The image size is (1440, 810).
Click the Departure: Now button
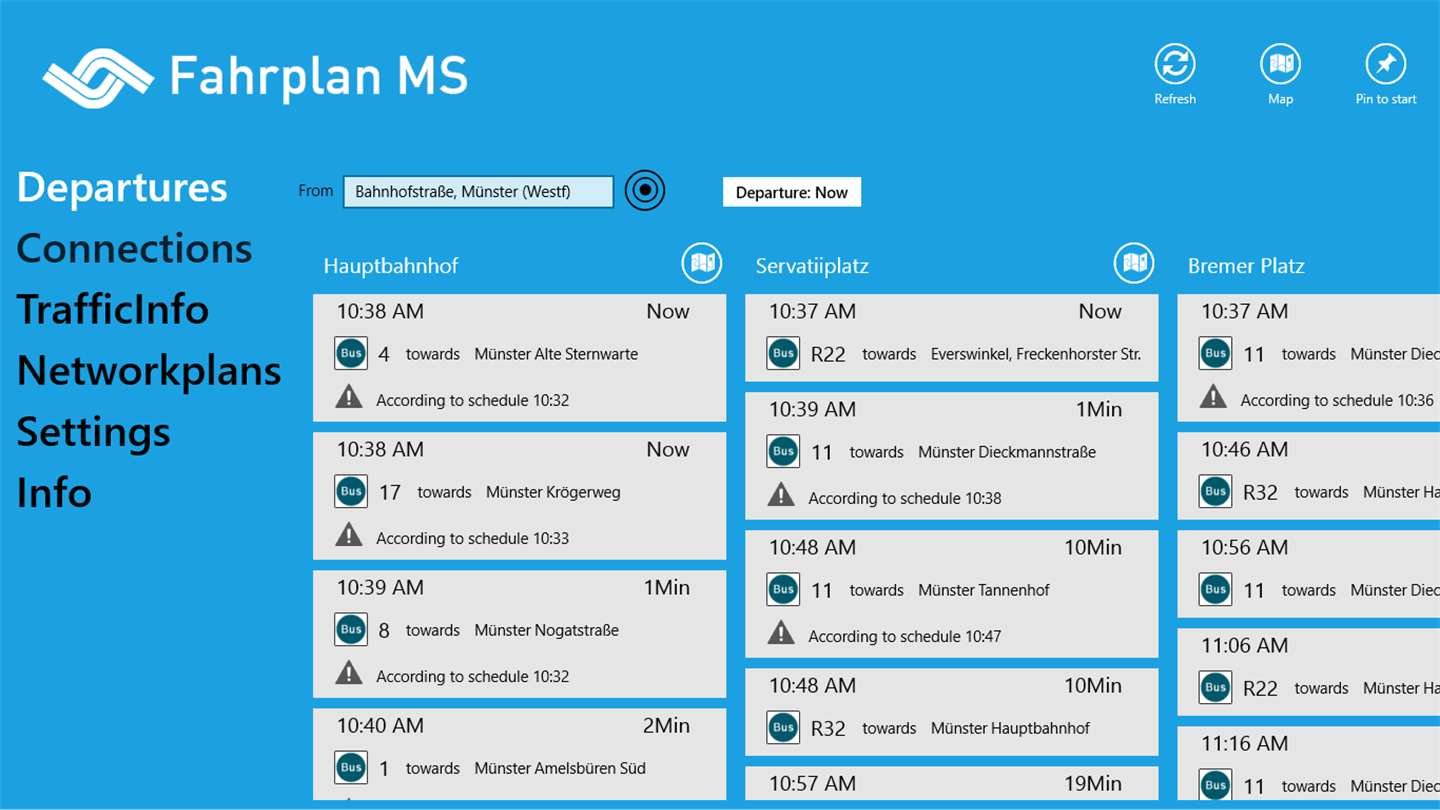click(792, 192)
